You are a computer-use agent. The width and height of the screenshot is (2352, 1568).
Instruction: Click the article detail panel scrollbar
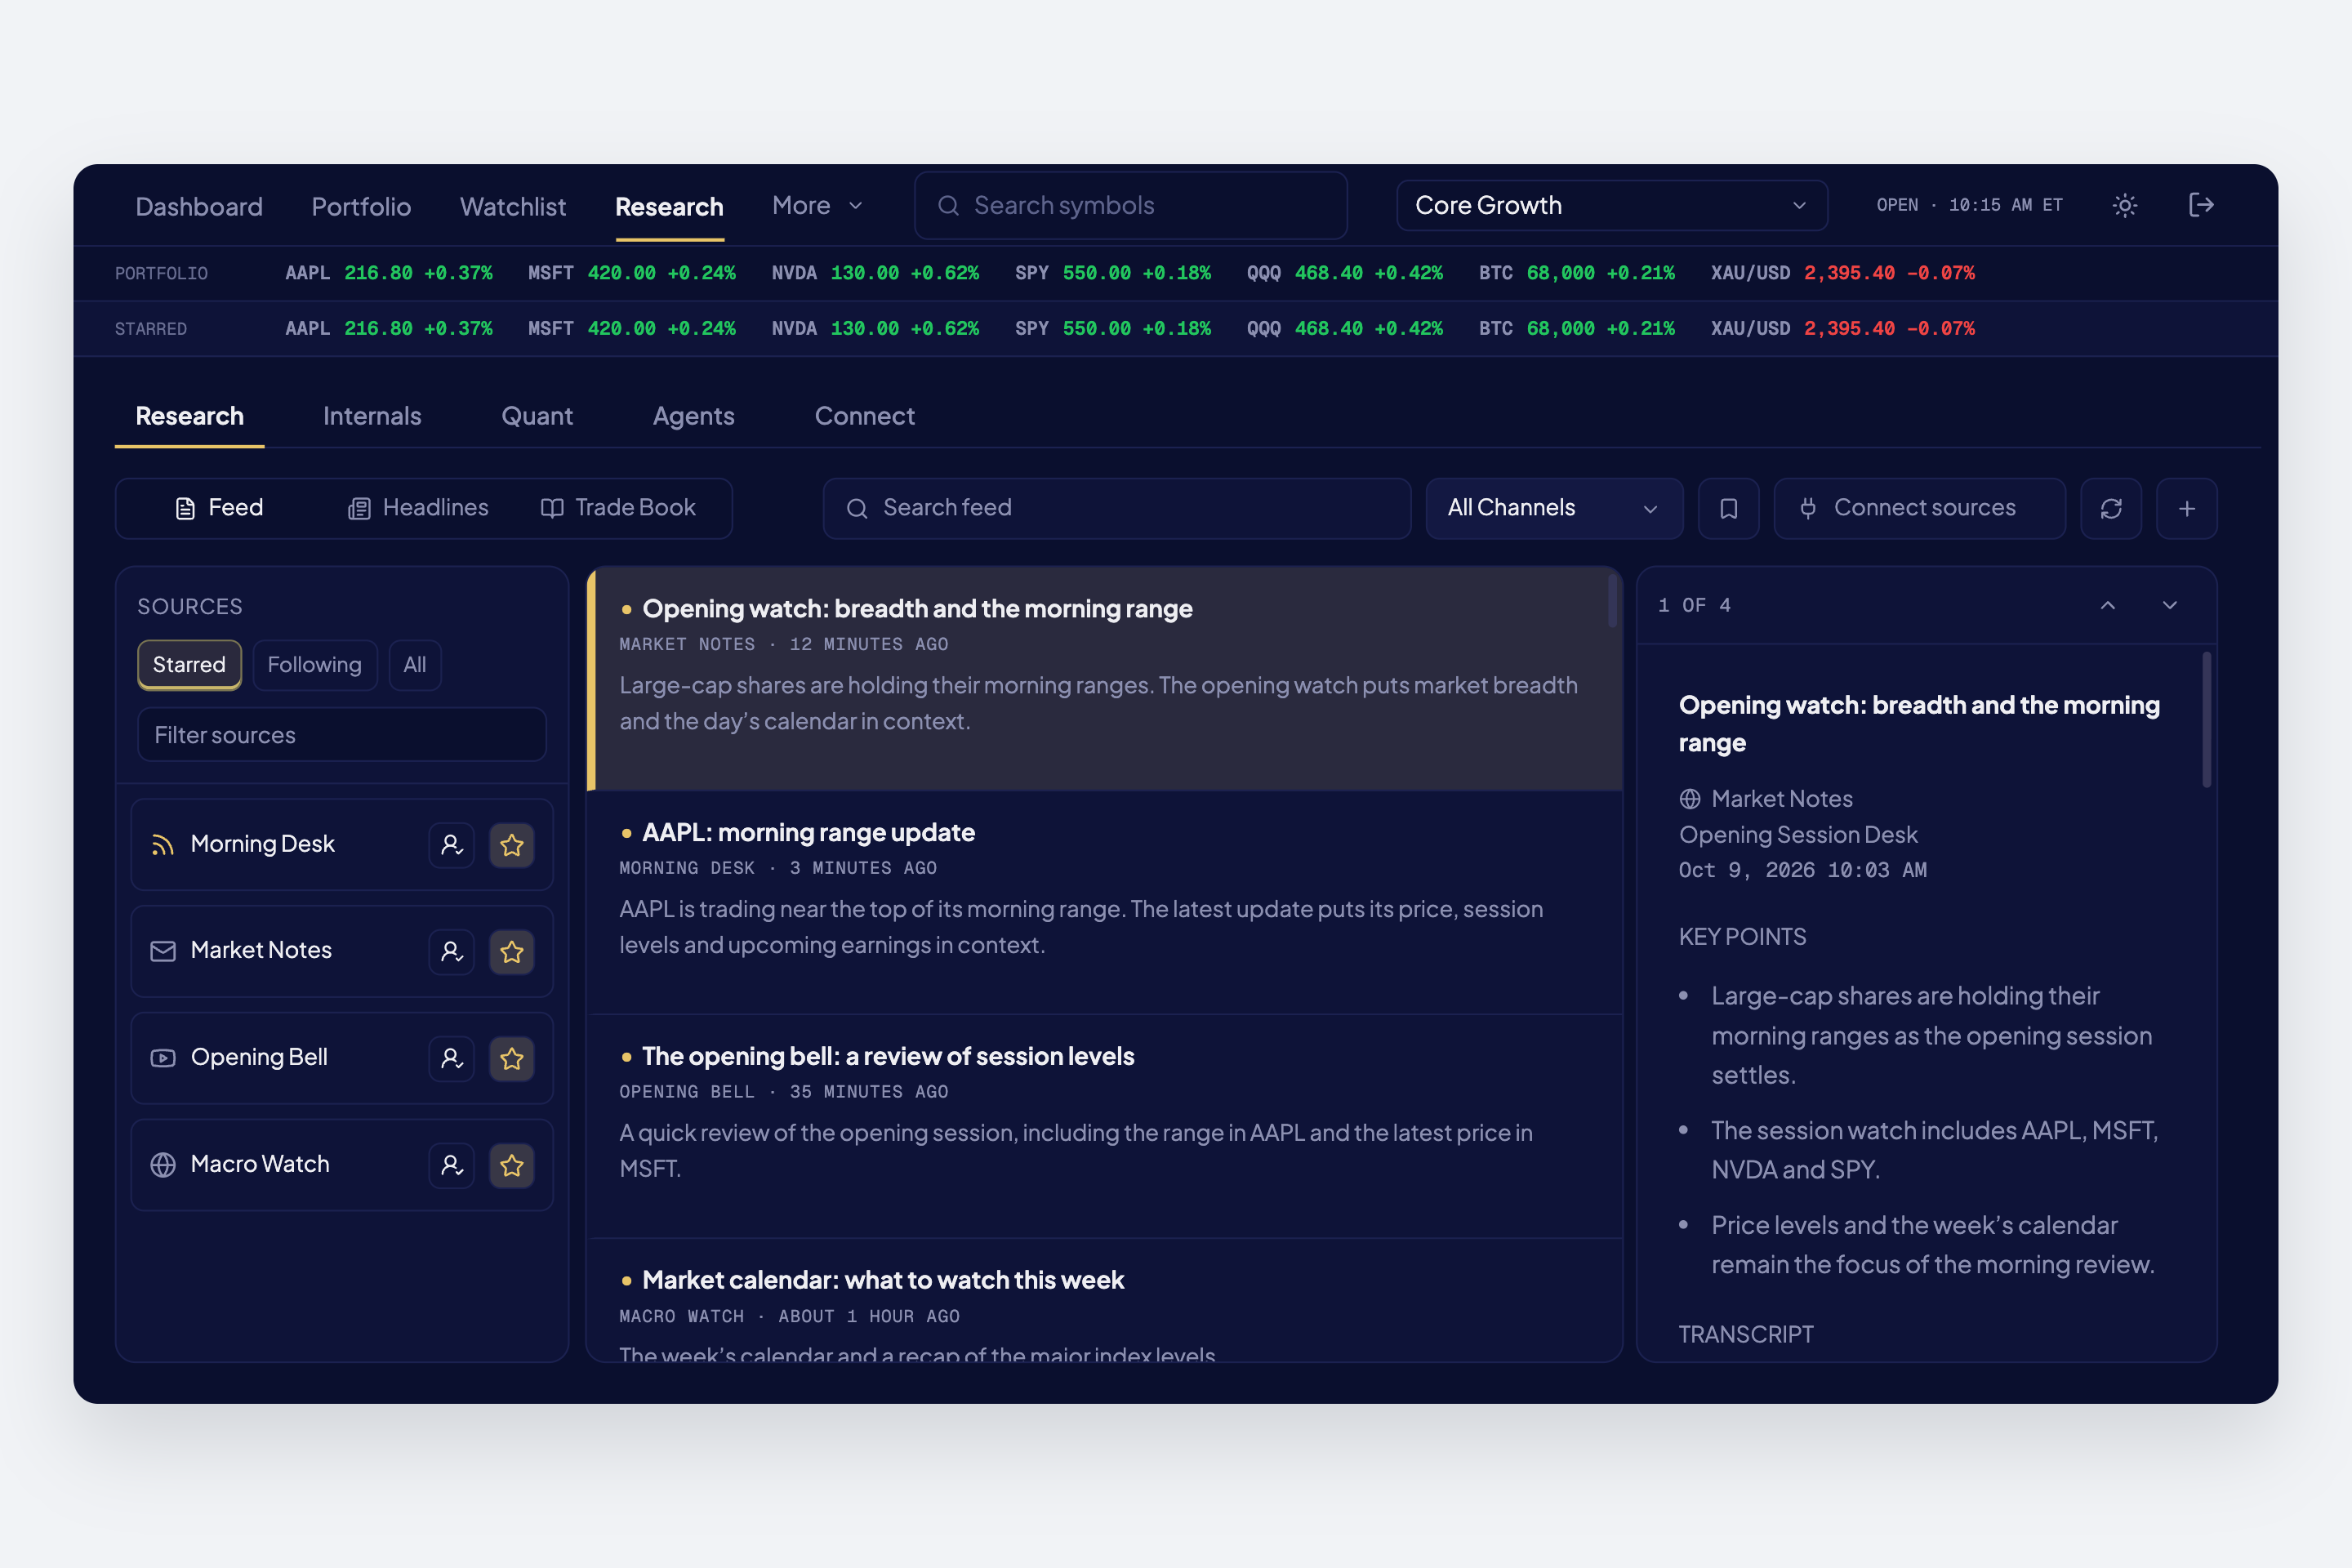(2206, 720)
